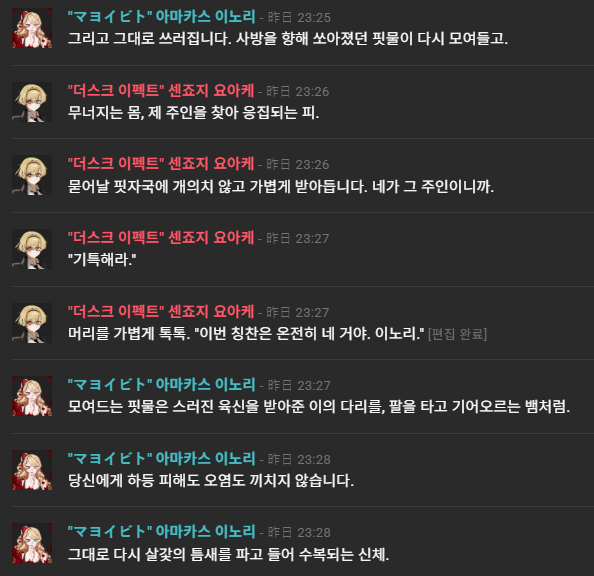The image size is (594, 576).
Task: Click username 아마카스 이노리 on the 23:25 message
Action: click(161, 17)
